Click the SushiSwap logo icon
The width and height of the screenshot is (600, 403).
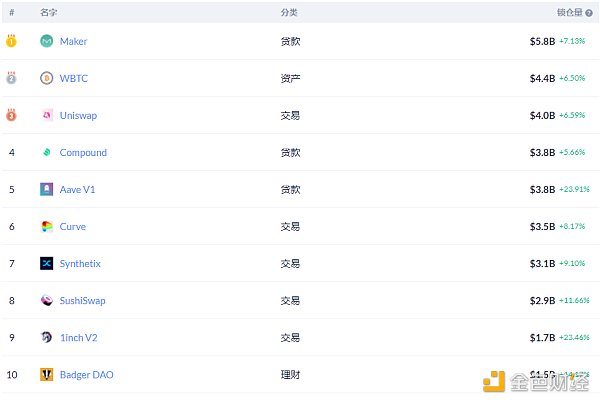(x=47, y=300)
